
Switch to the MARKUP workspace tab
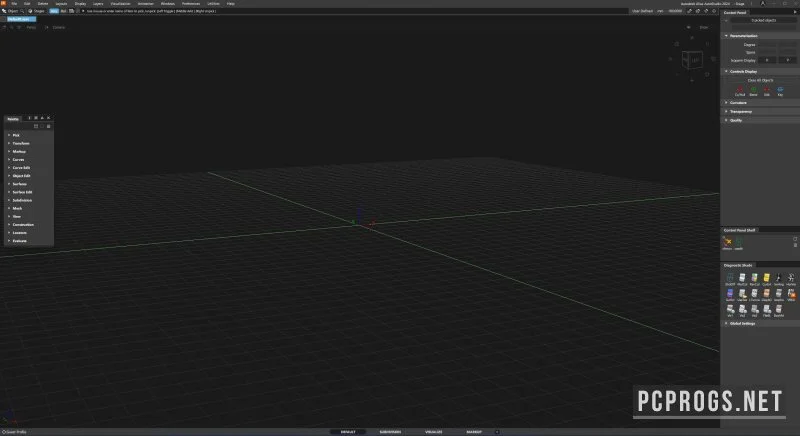pos(474,432)
